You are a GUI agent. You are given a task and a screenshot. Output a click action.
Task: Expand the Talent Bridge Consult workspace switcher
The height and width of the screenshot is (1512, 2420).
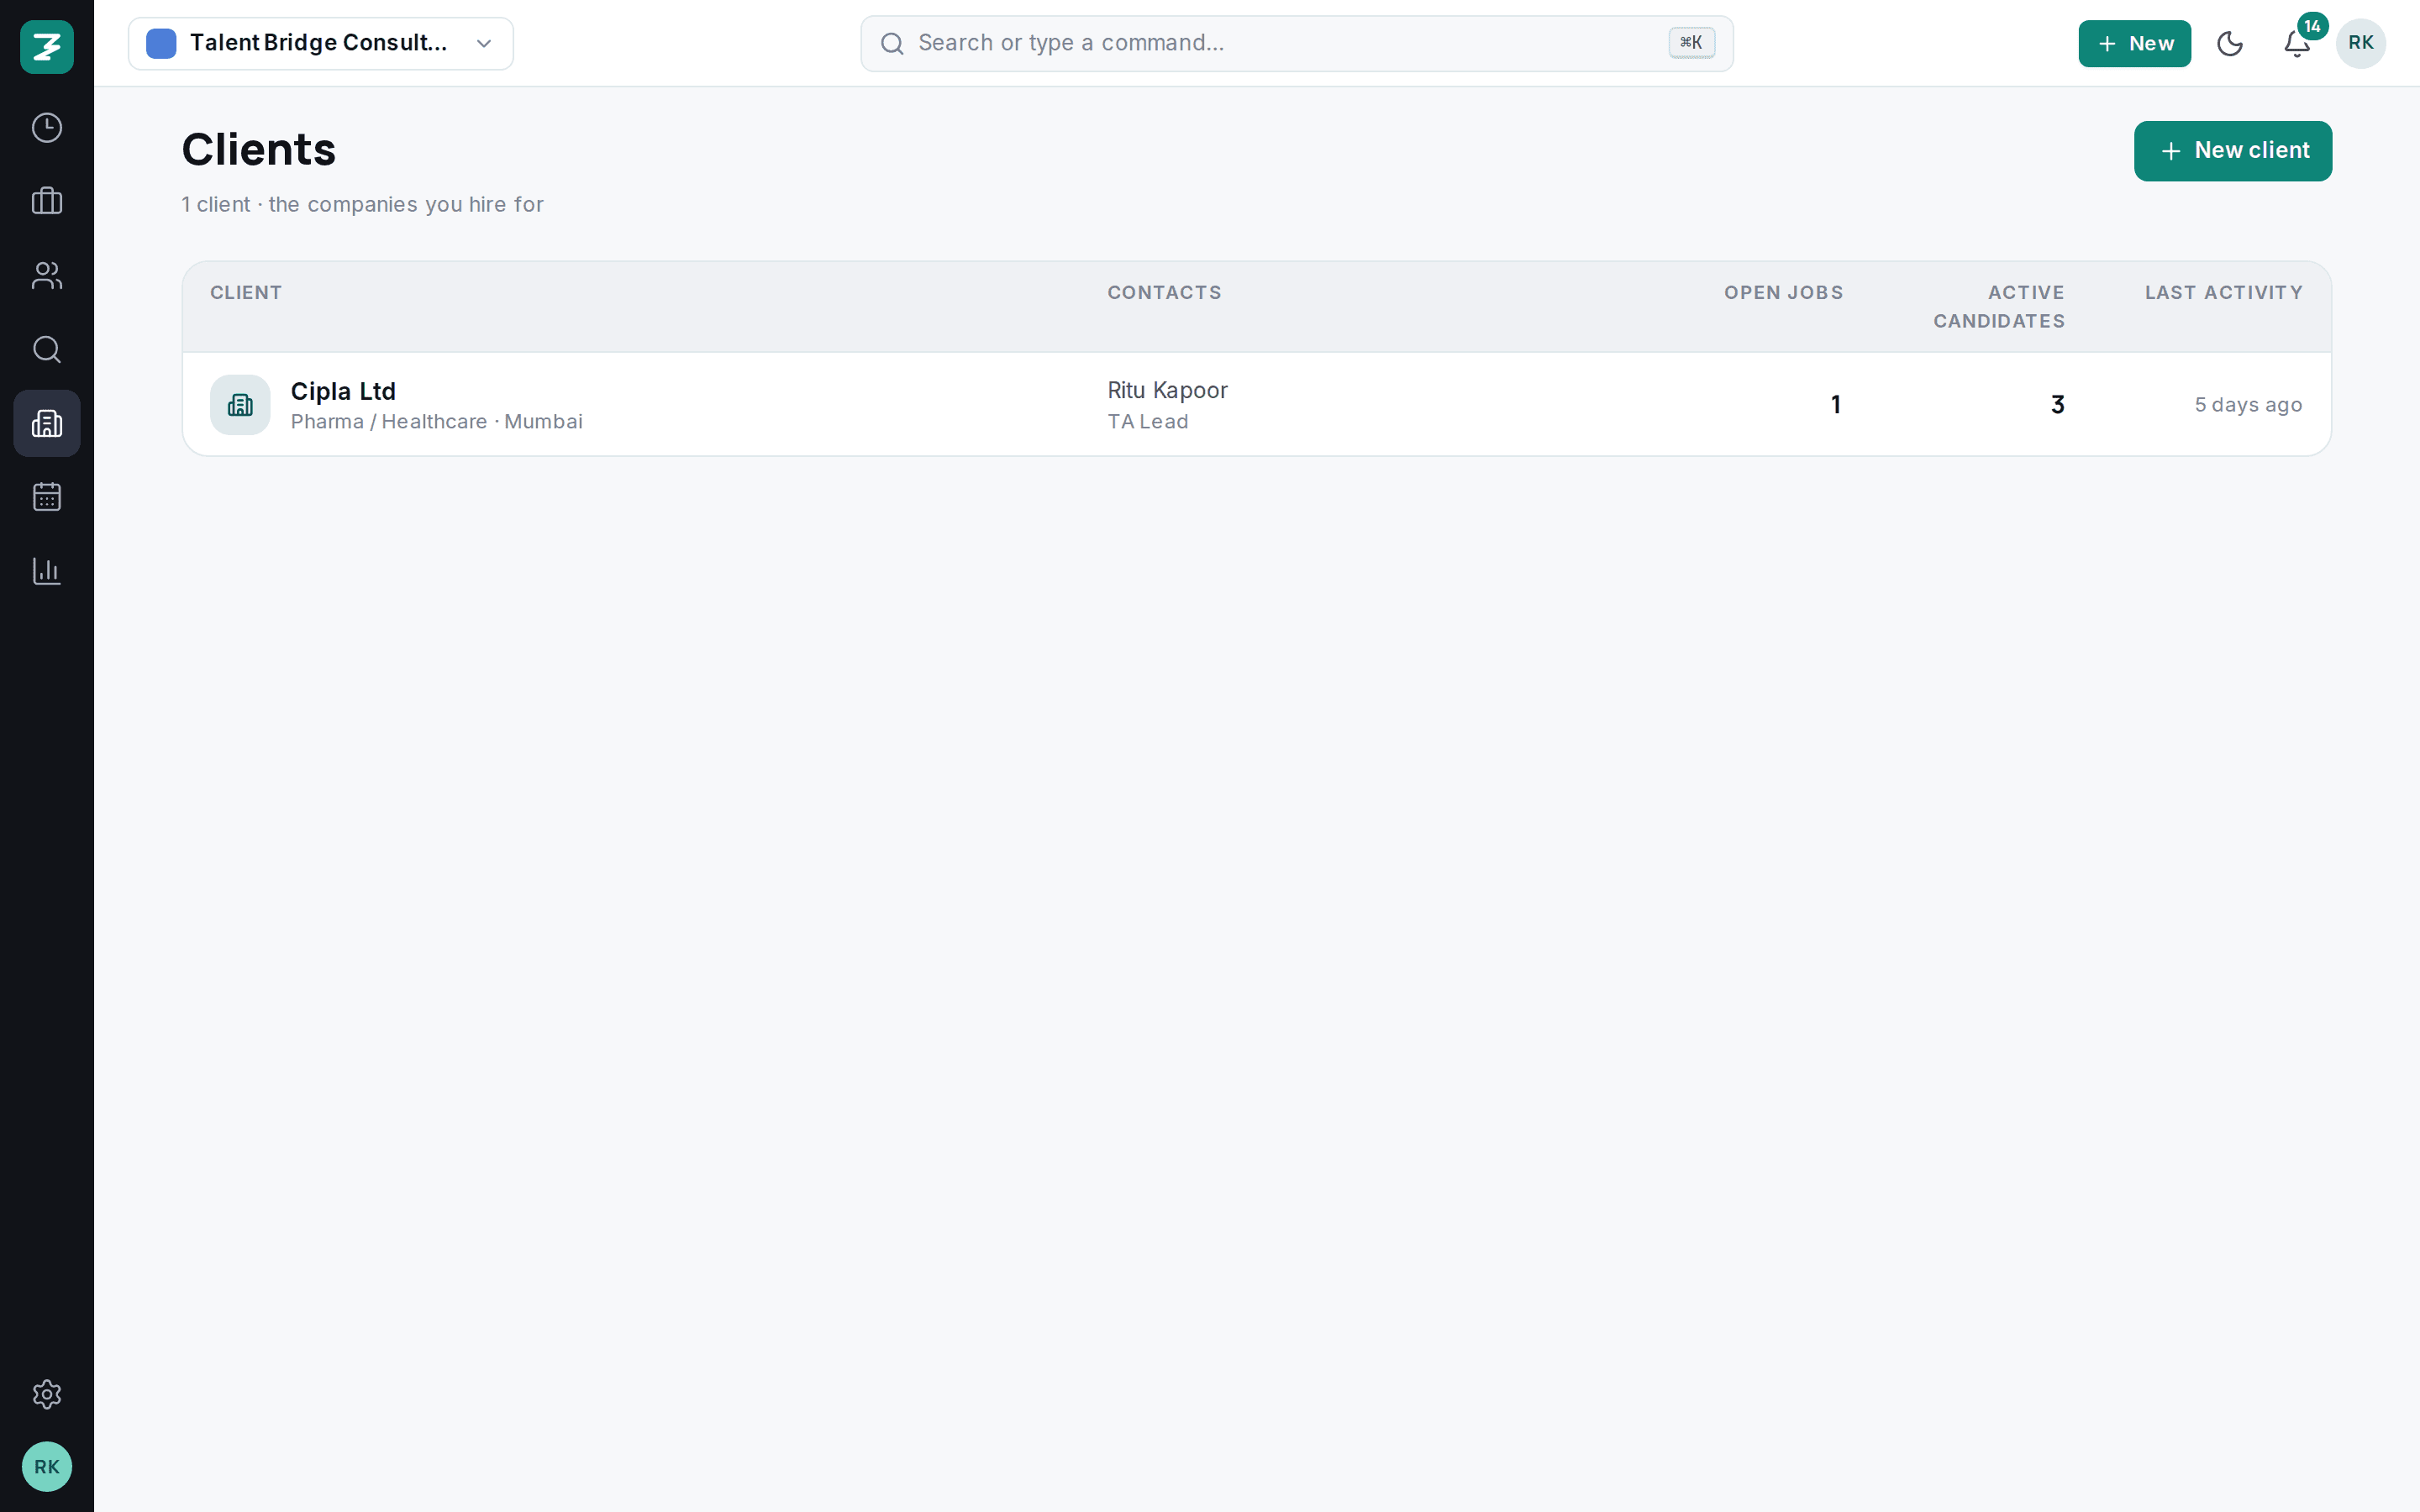321,43
